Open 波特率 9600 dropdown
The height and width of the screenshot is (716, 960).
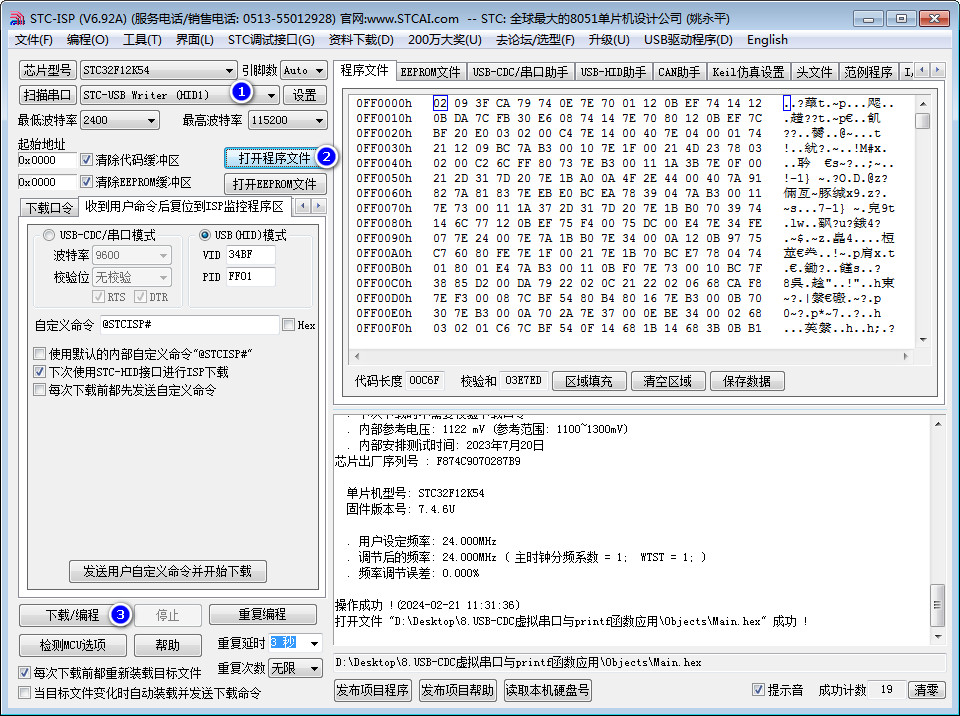click(163, 255)
